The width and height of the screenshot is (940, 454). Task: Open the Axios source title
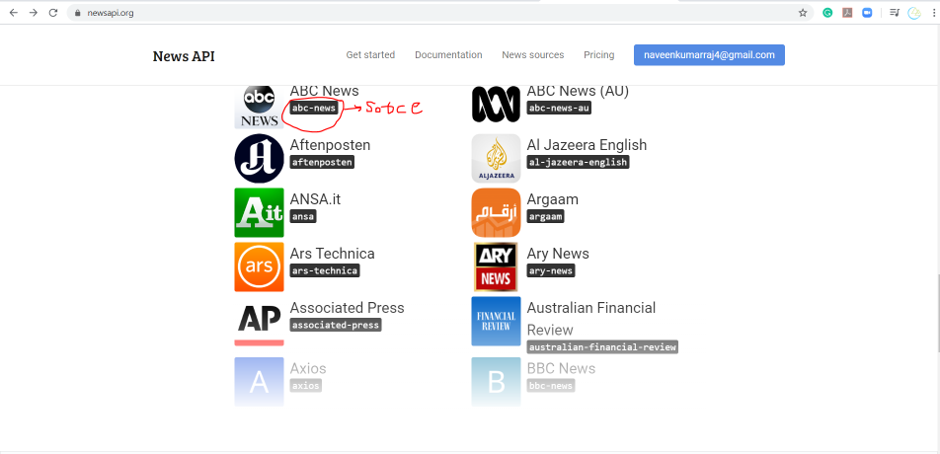point(308,368)
